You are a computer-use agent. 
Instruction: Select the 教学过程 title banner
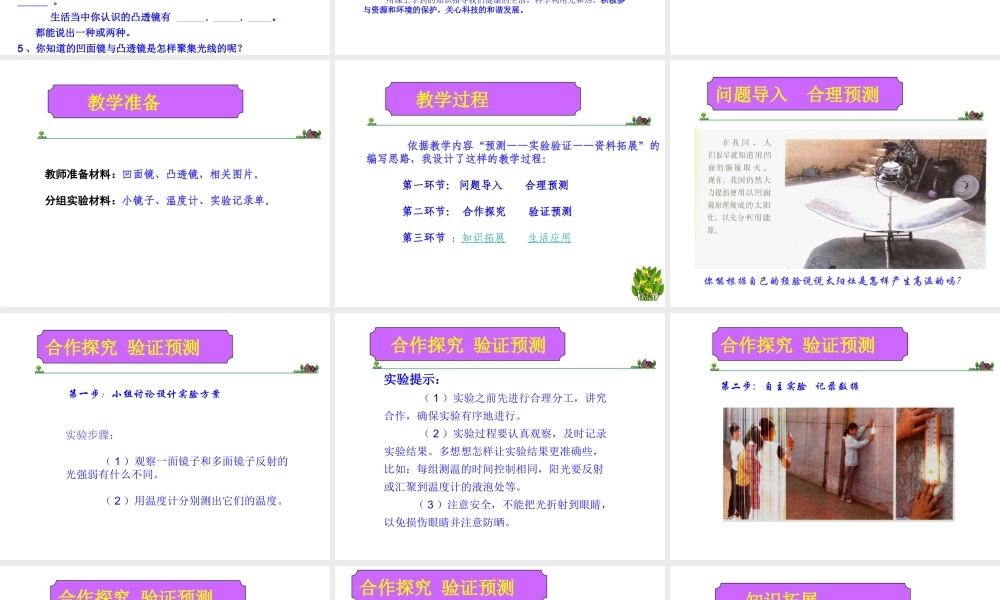pos(481,99)
